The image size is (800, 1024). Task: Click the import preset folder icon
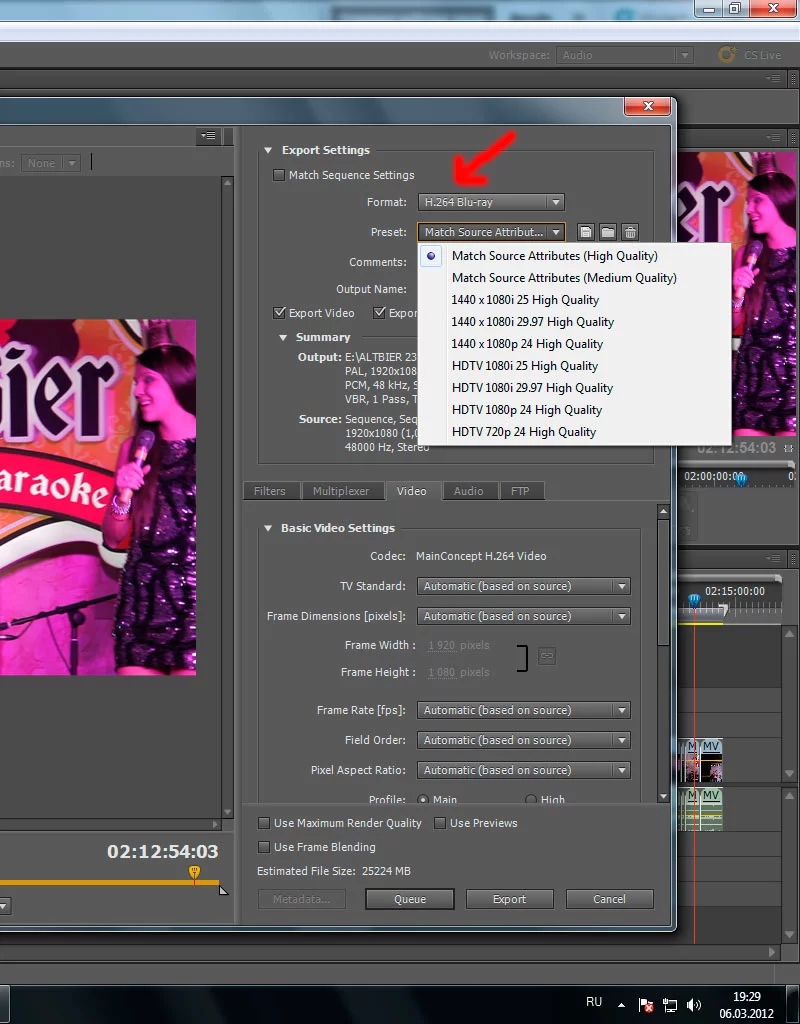pyautogui.click(x=608, y=232)
